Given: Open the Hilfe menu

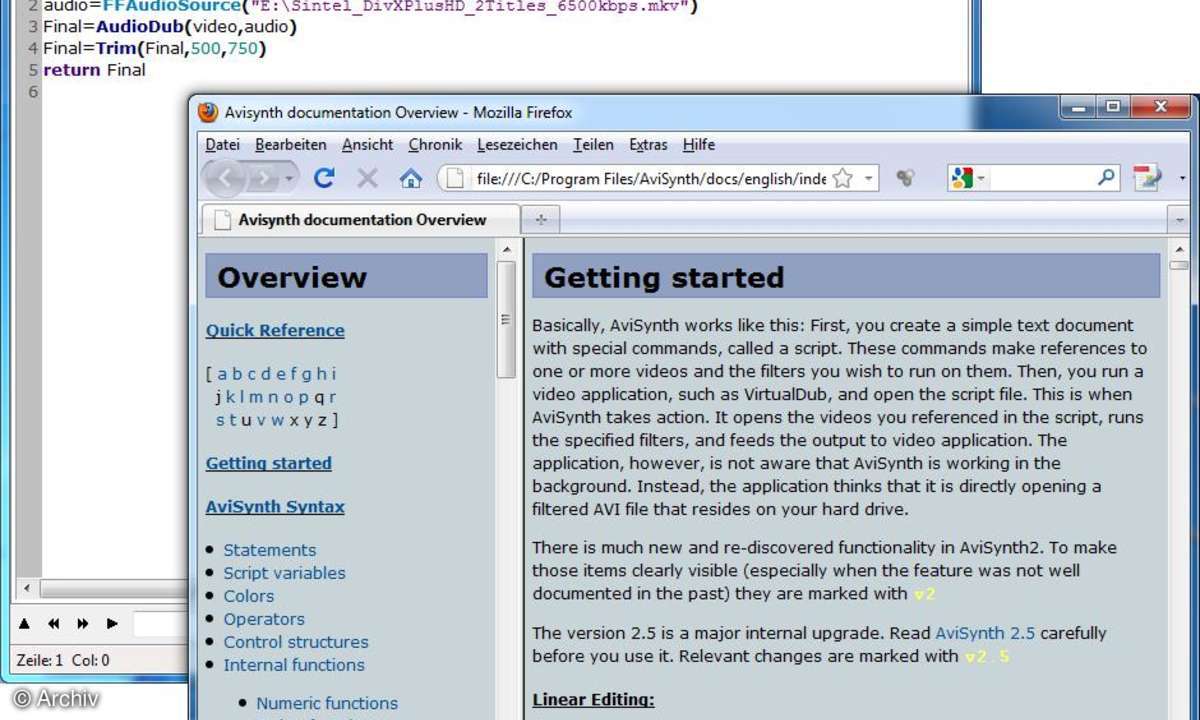Looking at the screenshot, I should 699,145.
